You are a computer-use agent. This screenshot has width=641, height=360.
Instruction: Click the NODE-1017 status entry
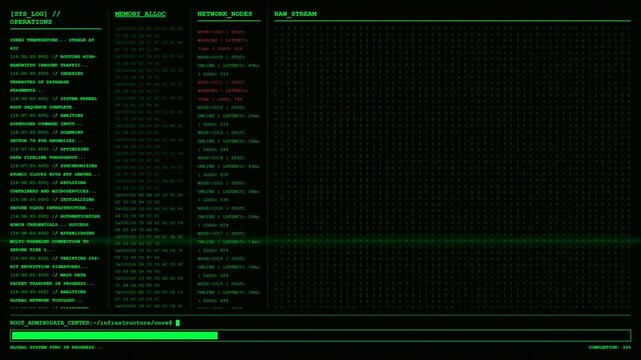(228, 242)
